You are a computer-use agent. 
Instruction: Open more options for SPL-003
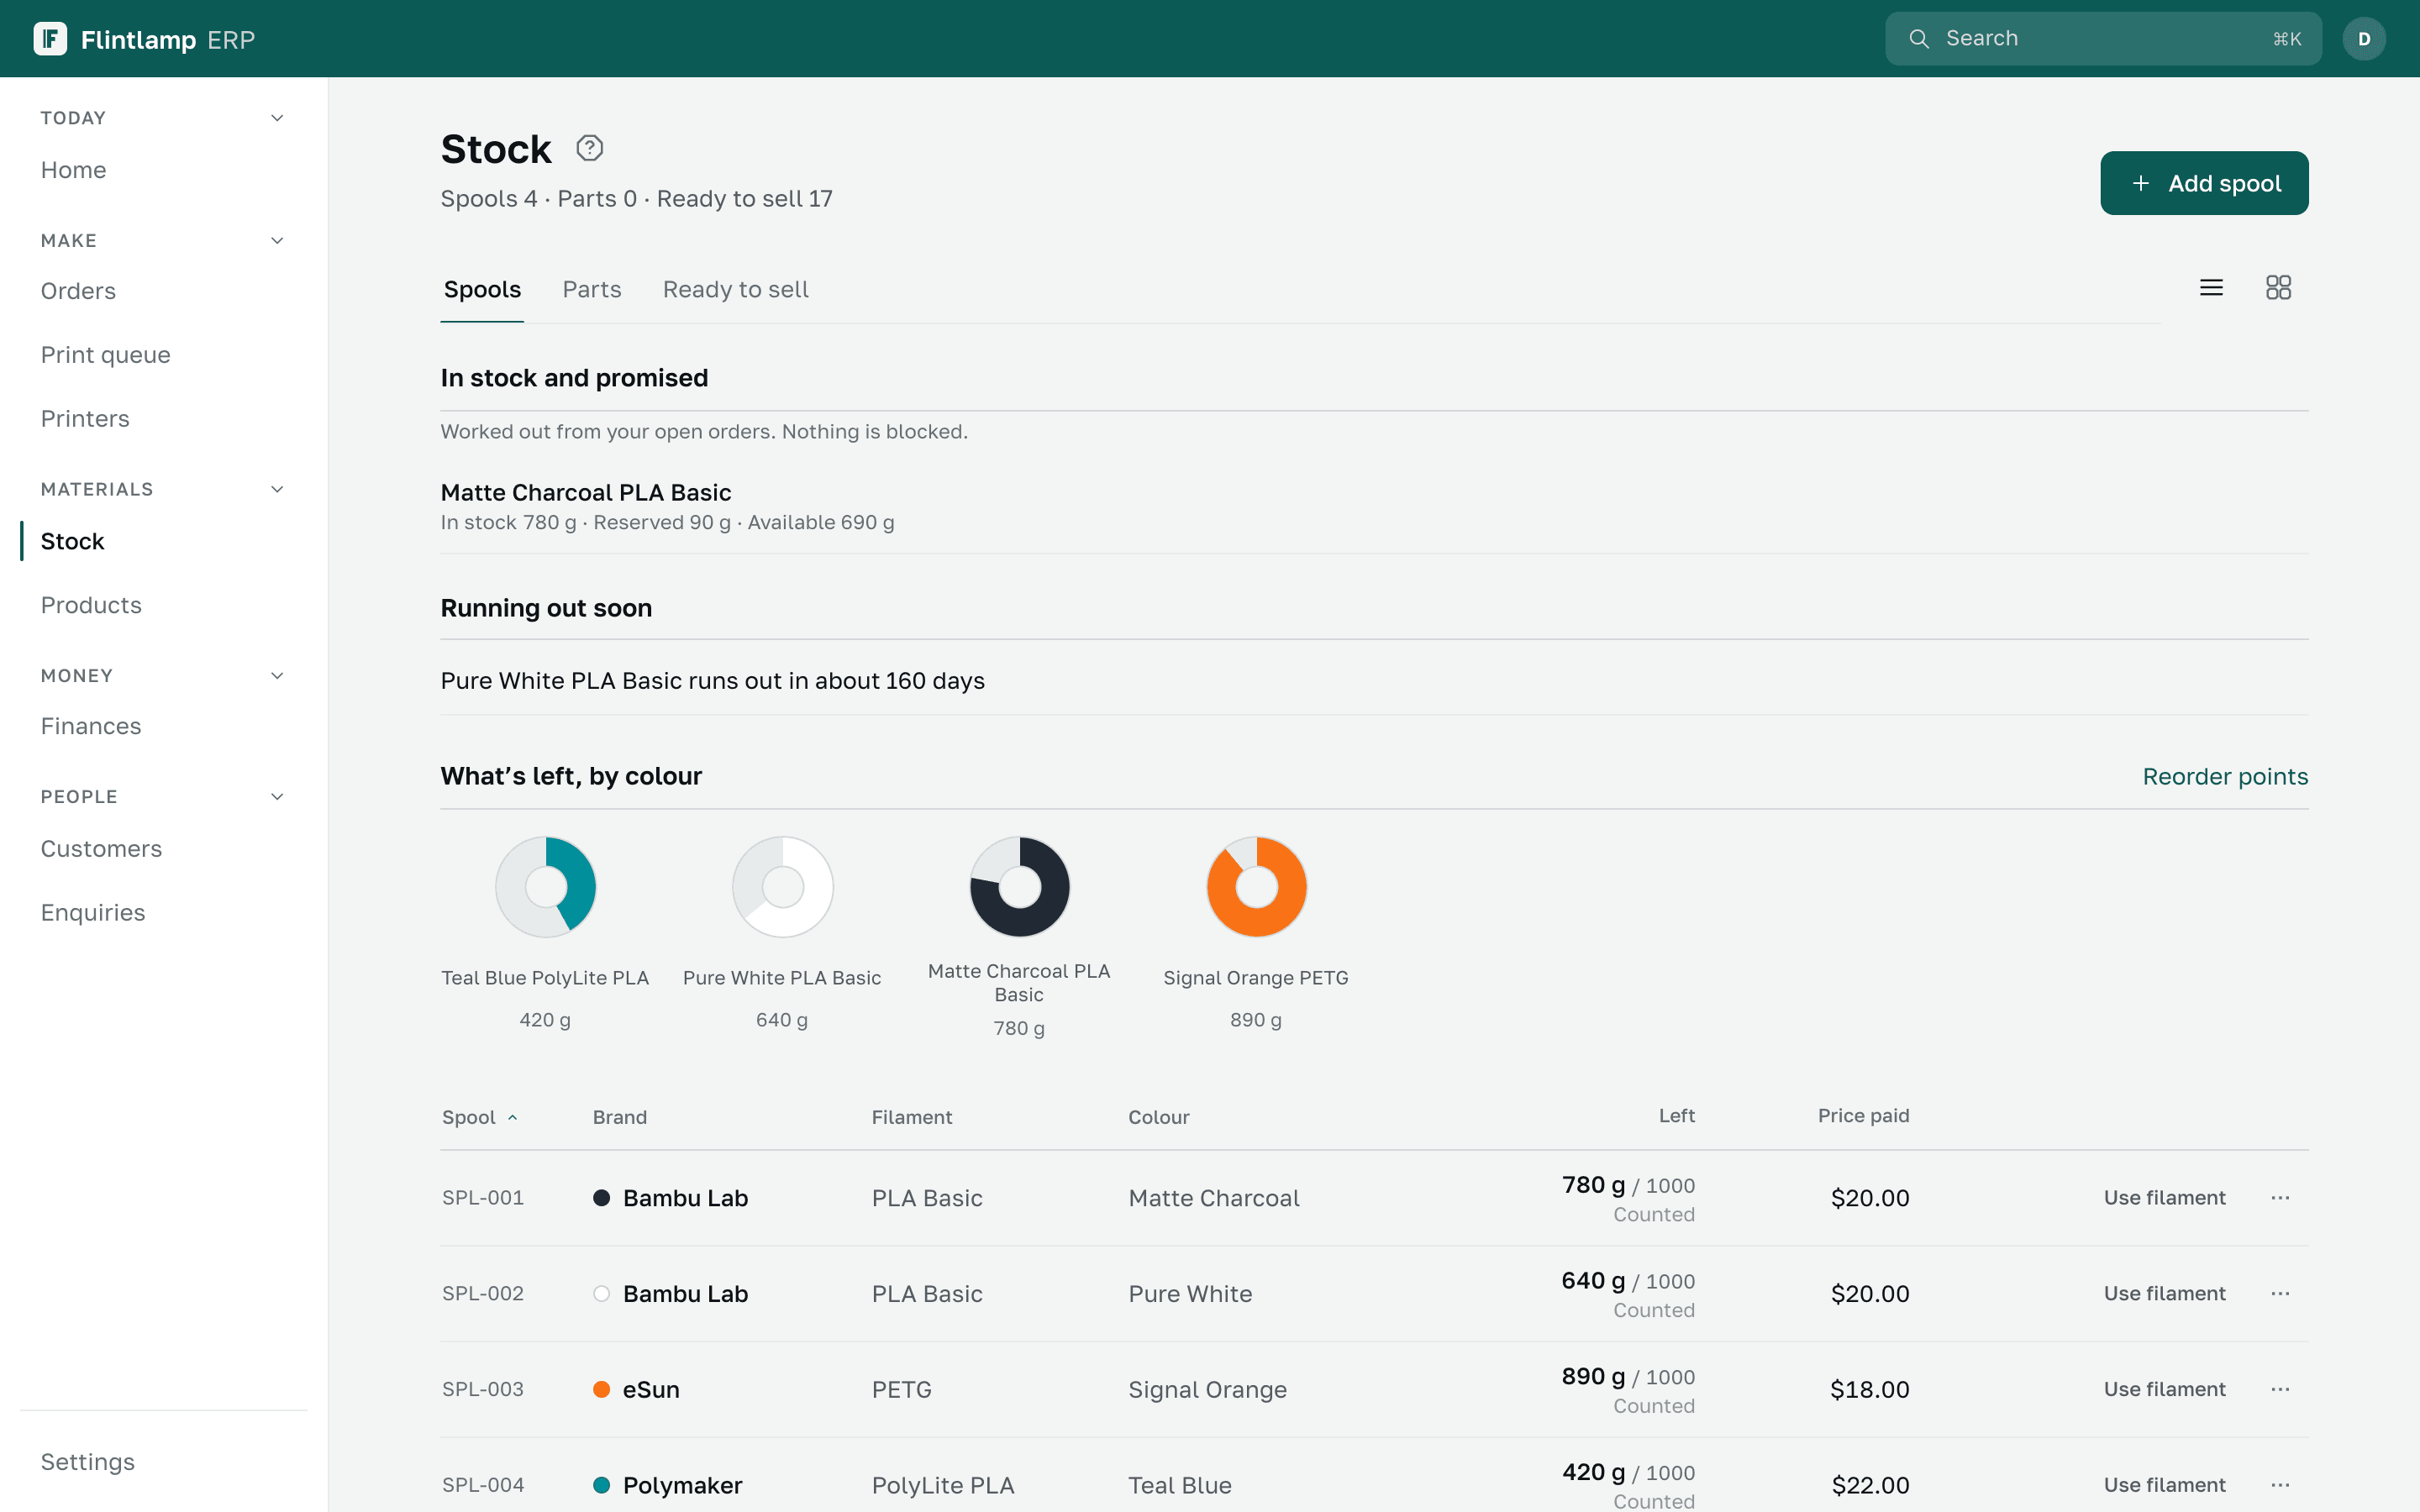[x=2280, y=1390]
